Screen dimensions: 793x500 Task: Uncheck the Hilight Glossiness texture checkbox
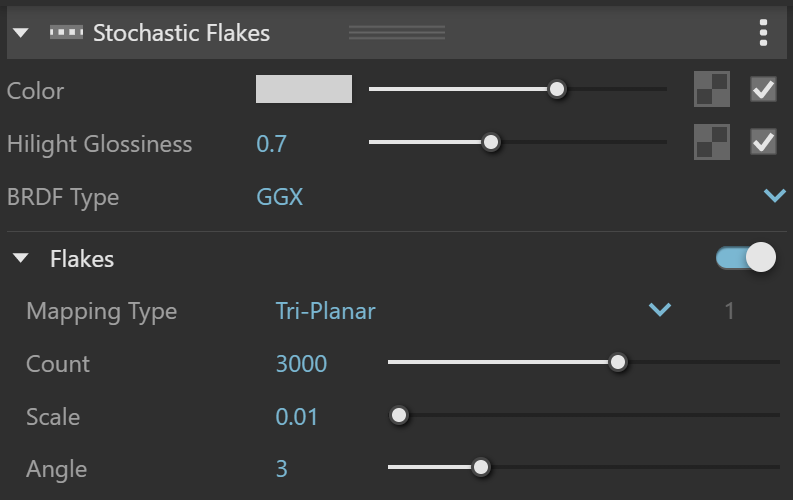[x=763, y=142]
